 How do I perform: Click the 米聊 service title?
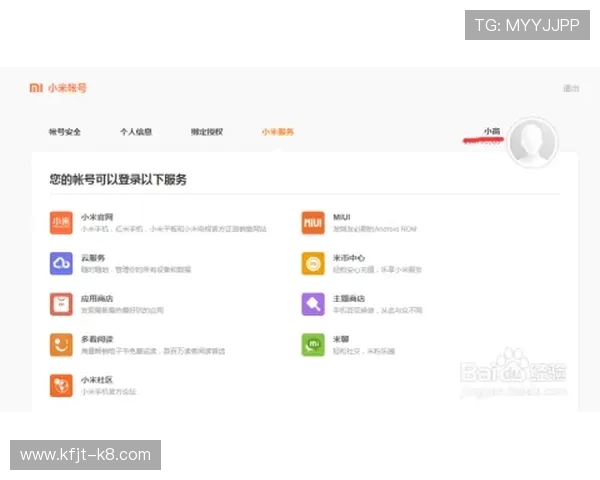(341, 339)
